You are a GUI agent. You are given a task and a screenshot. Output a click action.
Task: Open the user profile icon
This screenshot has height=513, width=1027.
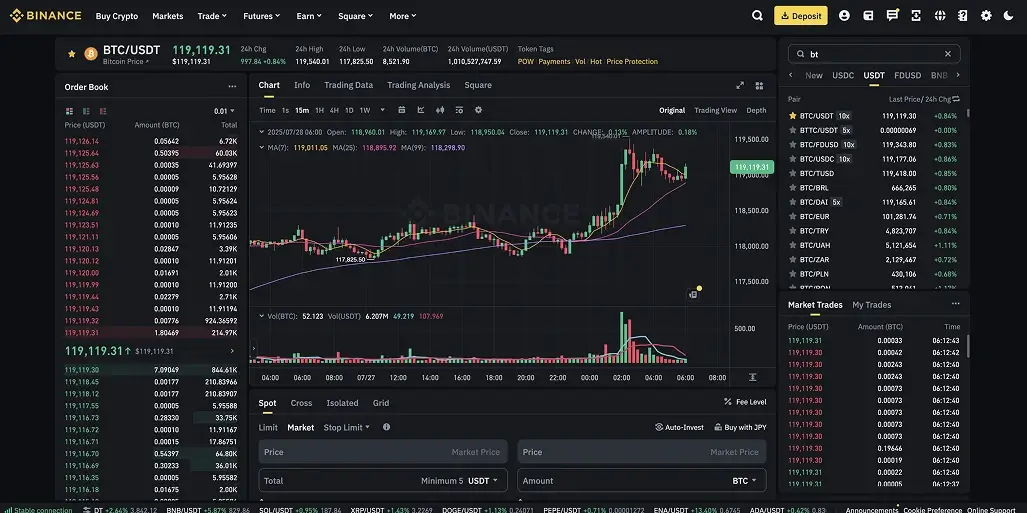click(844, 16)
